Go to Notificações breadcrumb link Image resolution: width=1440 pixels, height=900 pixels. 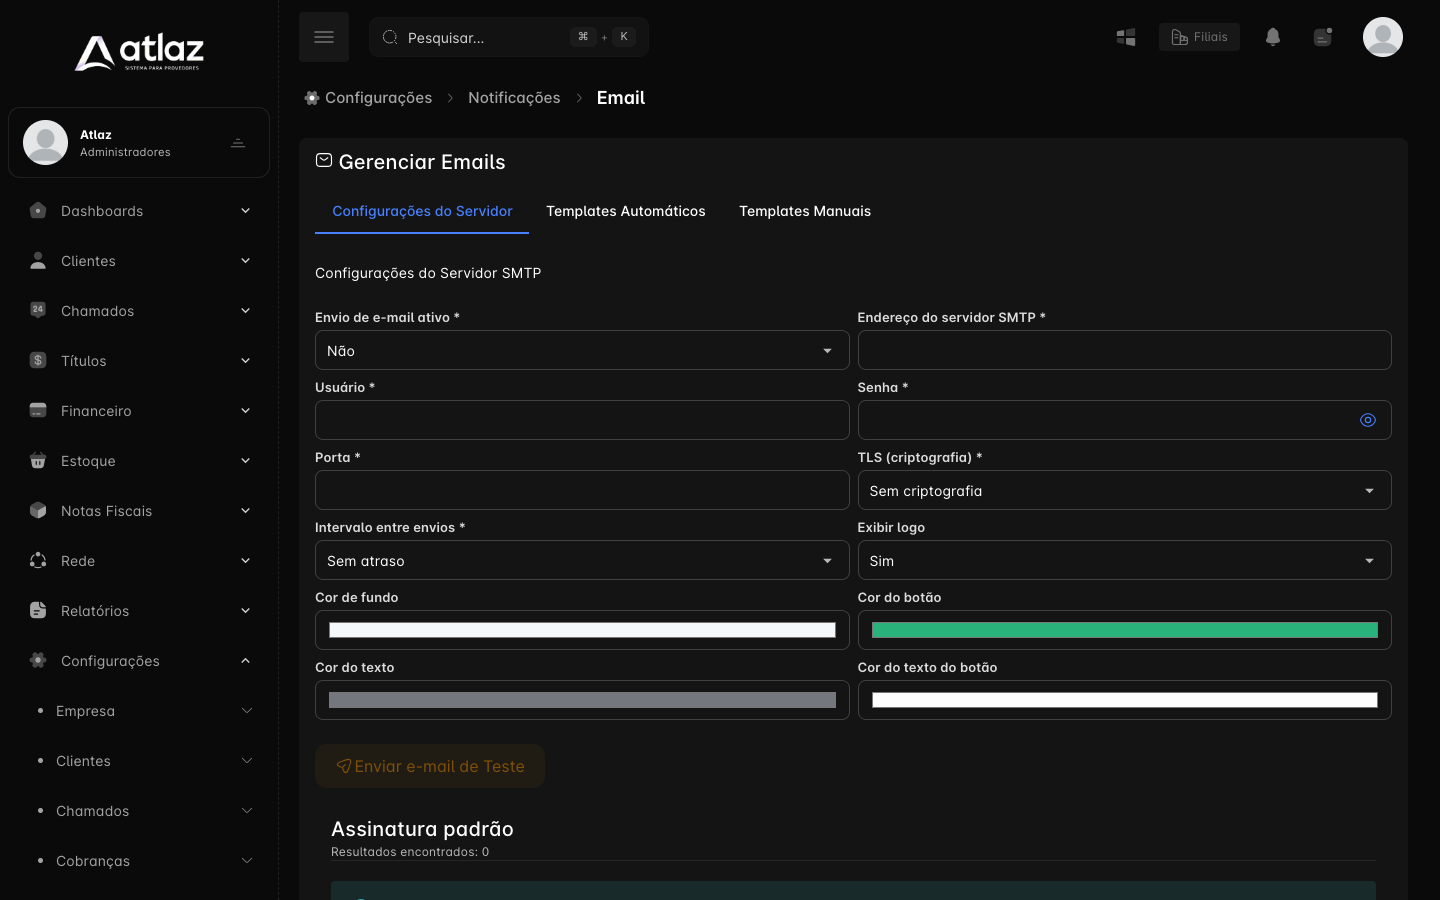click(514, 98)
